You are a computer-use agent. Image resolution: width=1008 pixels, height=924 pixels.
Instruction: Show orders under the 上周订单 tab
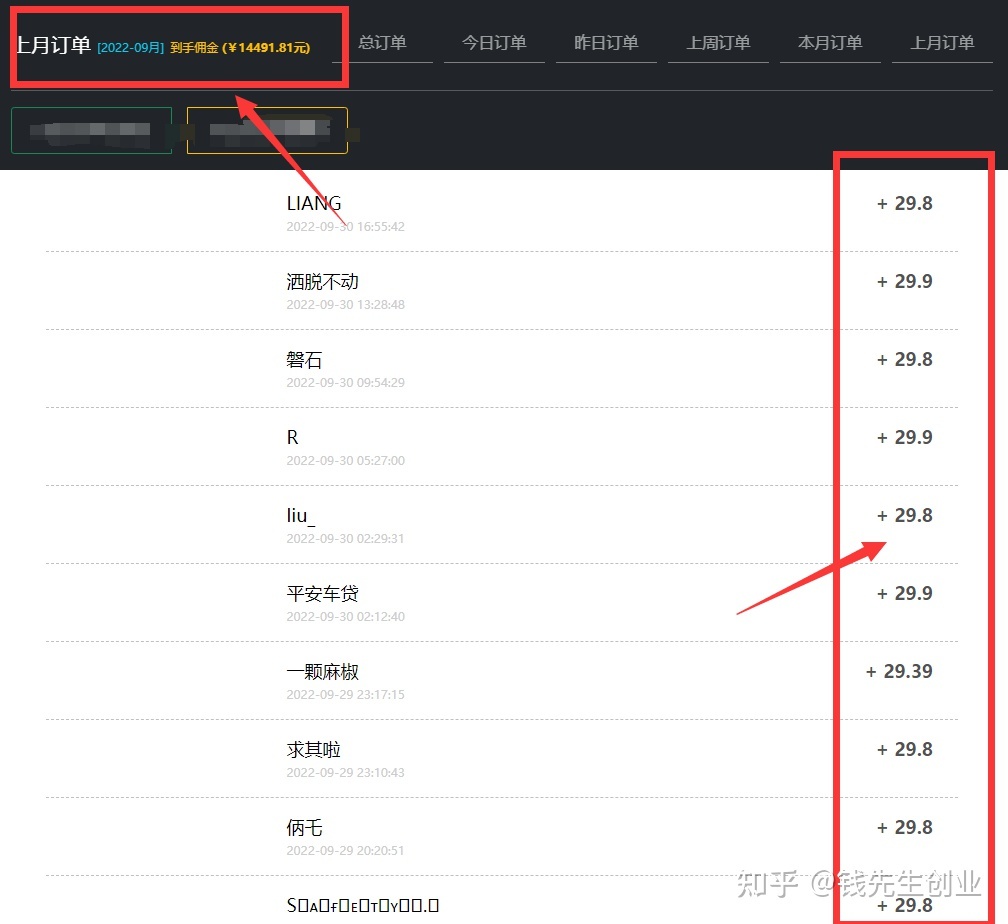pyautogui.click(x=718, y=43)
